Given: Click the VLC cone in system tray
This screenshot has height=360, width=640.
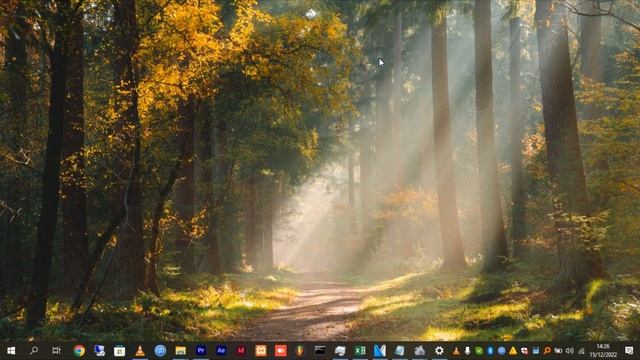Looking at the screenshot, I should pyautogui.click(x=456, y=351).
